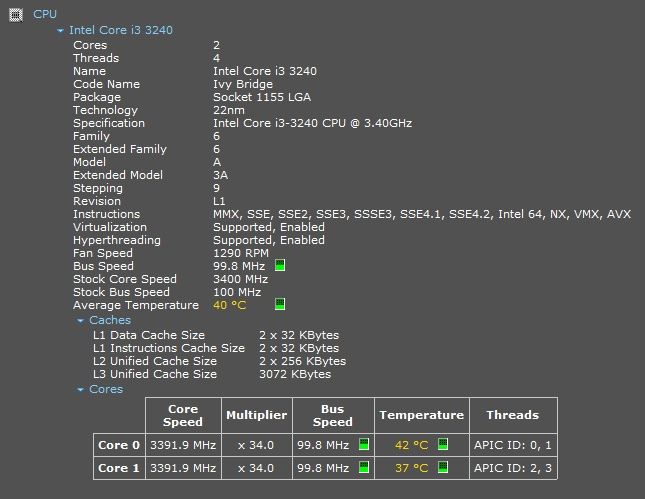
Task: Click the APIC ID: 0, 1 cell
Action: pyautogui.click(x=513, y=445)
